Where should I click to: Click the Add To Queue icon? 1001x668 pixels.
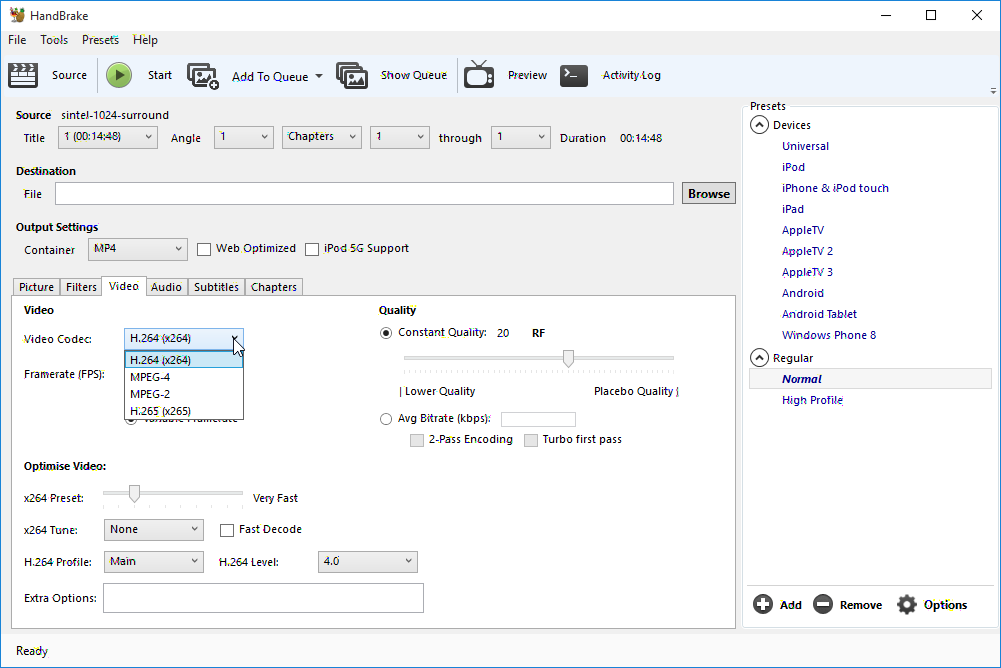click(203, 76)
